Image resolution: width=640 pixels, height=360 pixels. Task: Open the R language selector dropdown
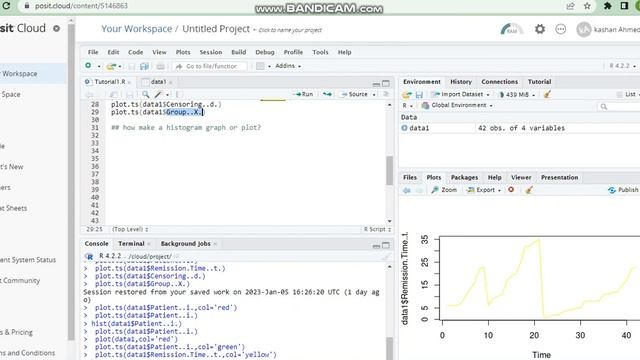click(x=407, y=105)
